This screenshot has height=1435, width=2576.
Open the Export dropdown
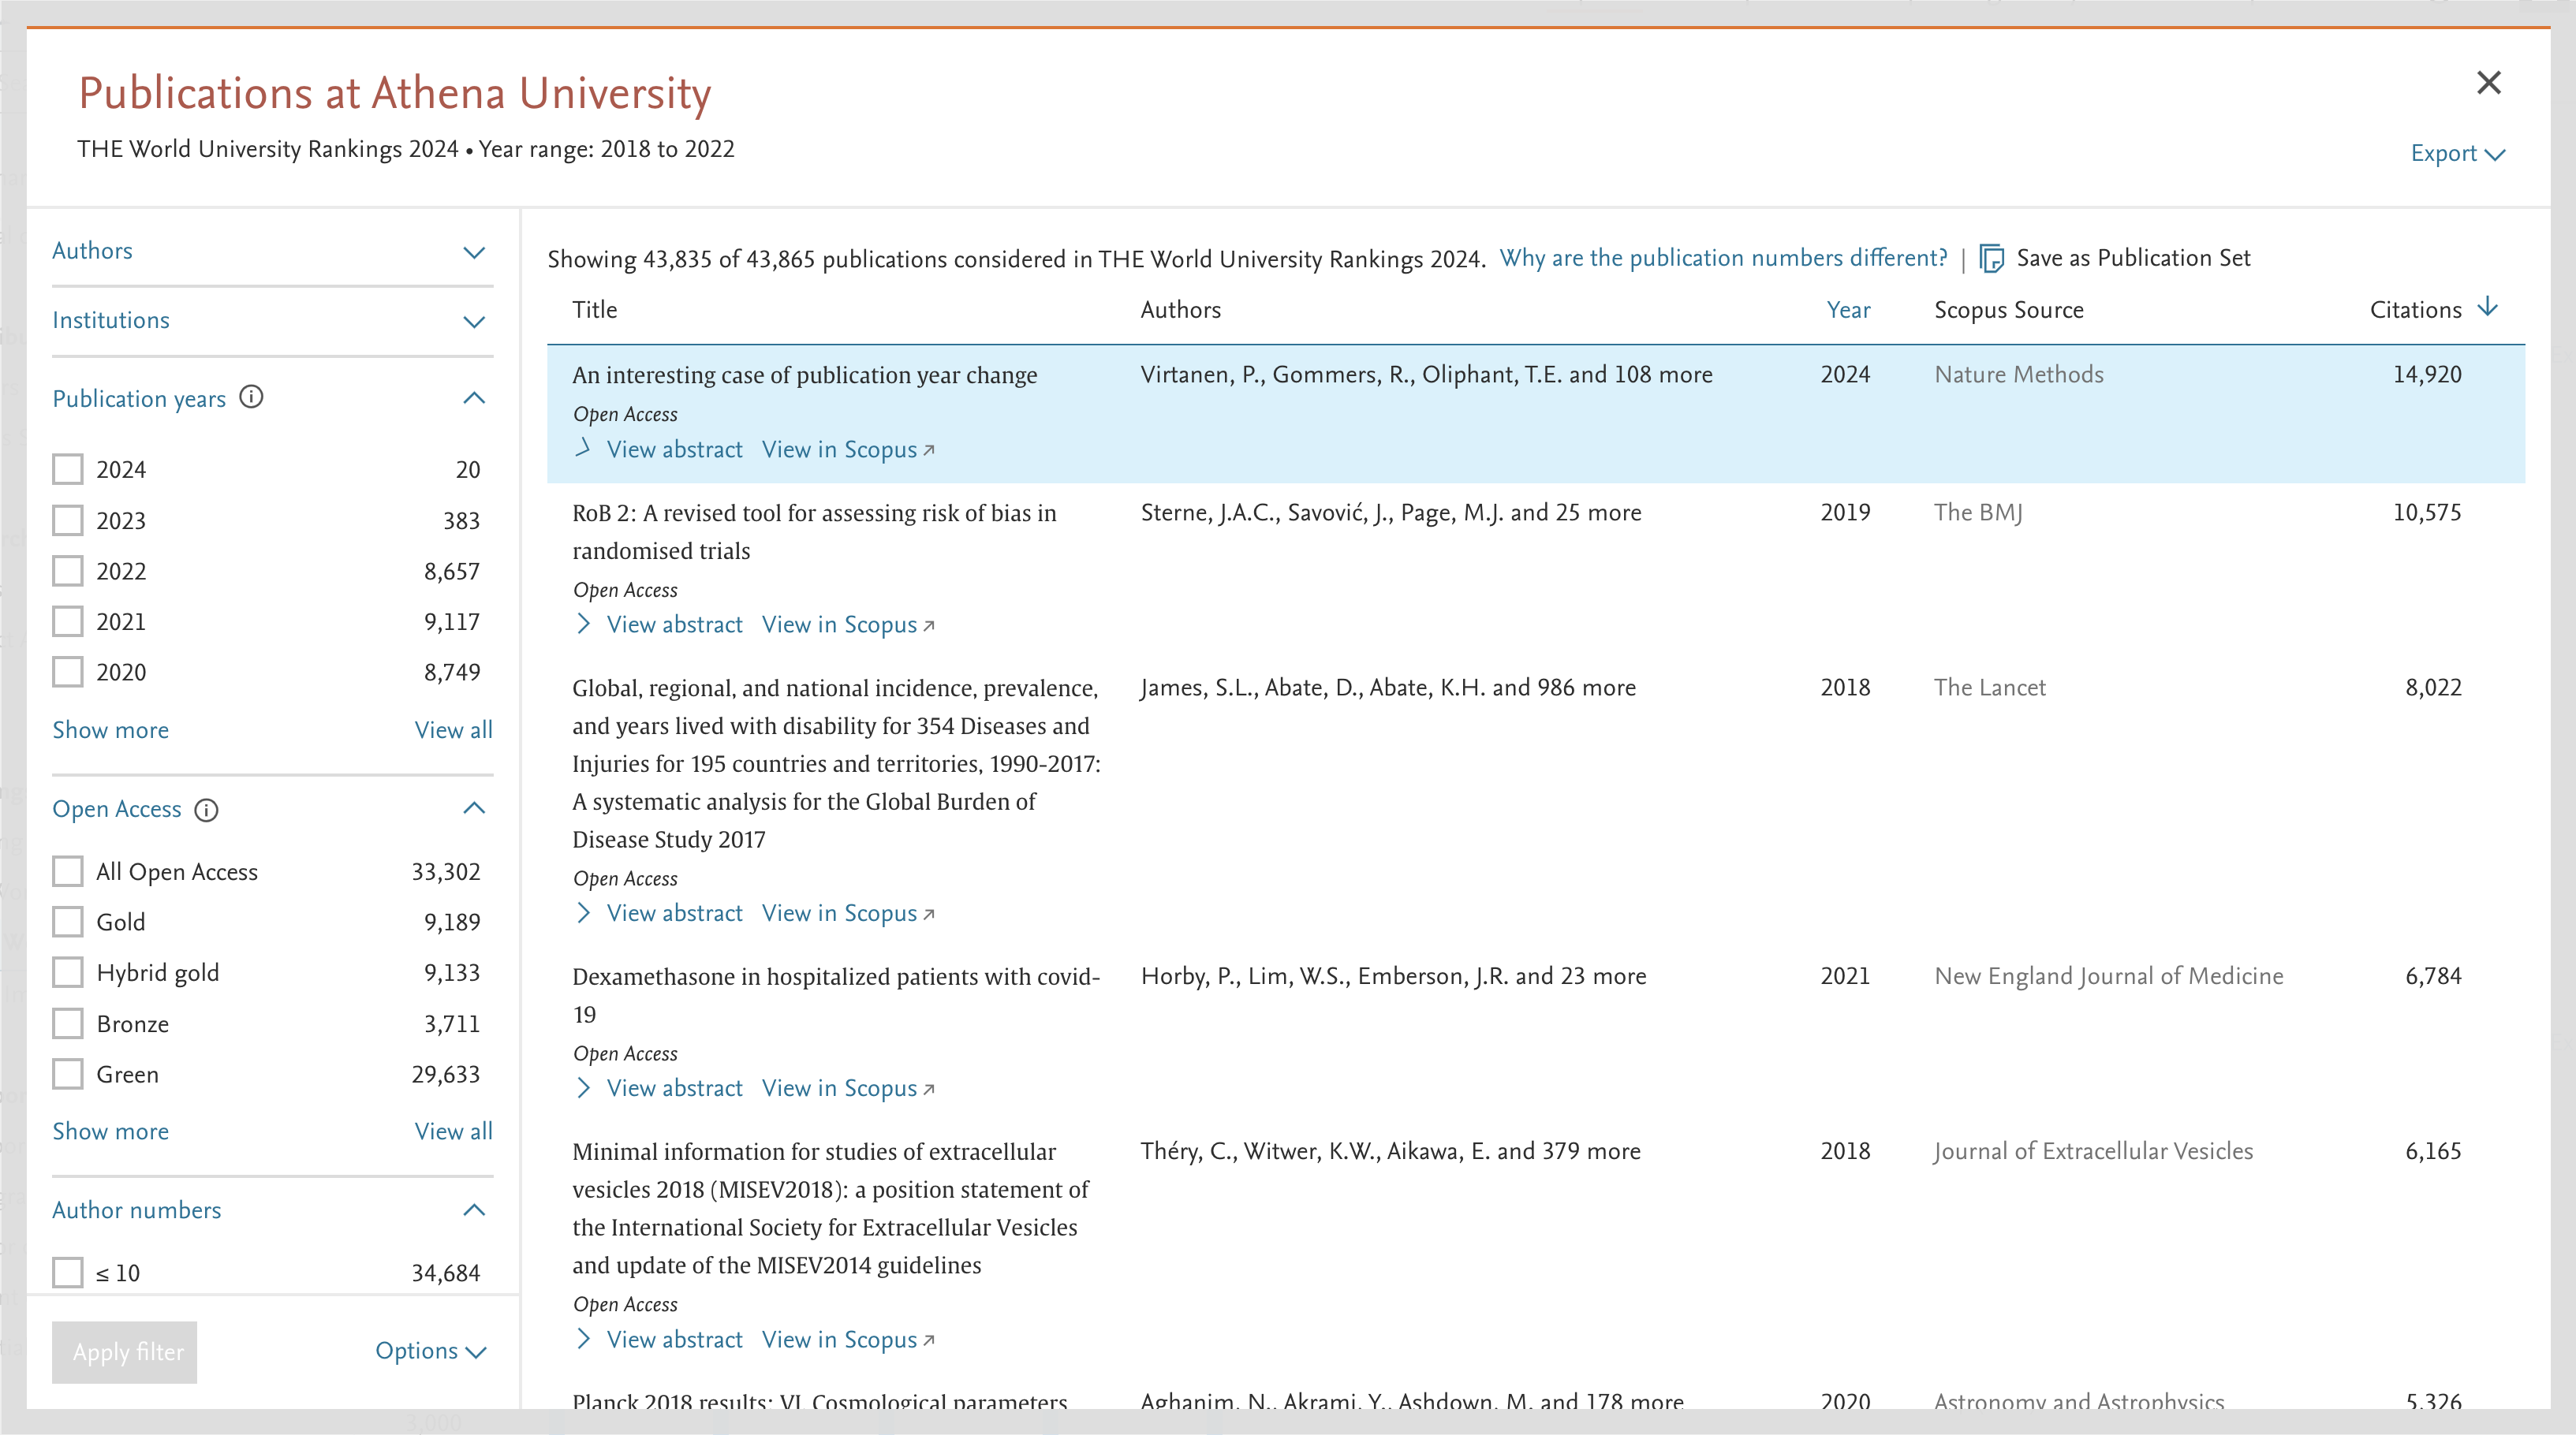[2457, 153]
